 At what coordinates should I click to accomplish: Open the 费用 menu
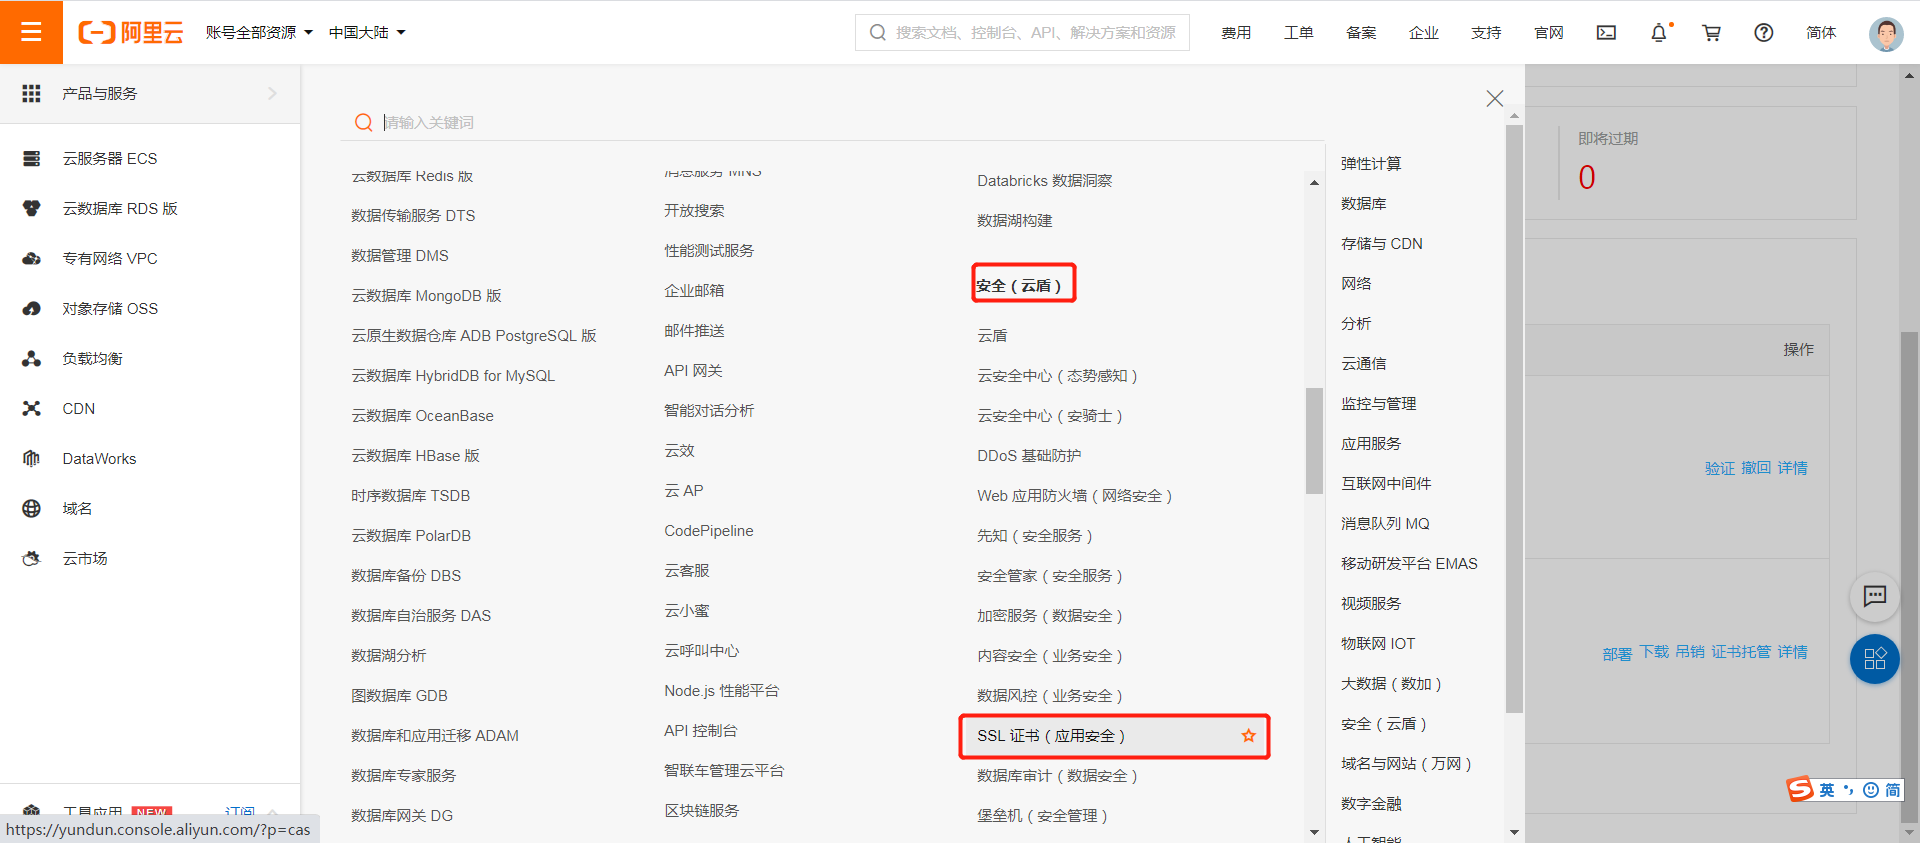coord(1236,33)
